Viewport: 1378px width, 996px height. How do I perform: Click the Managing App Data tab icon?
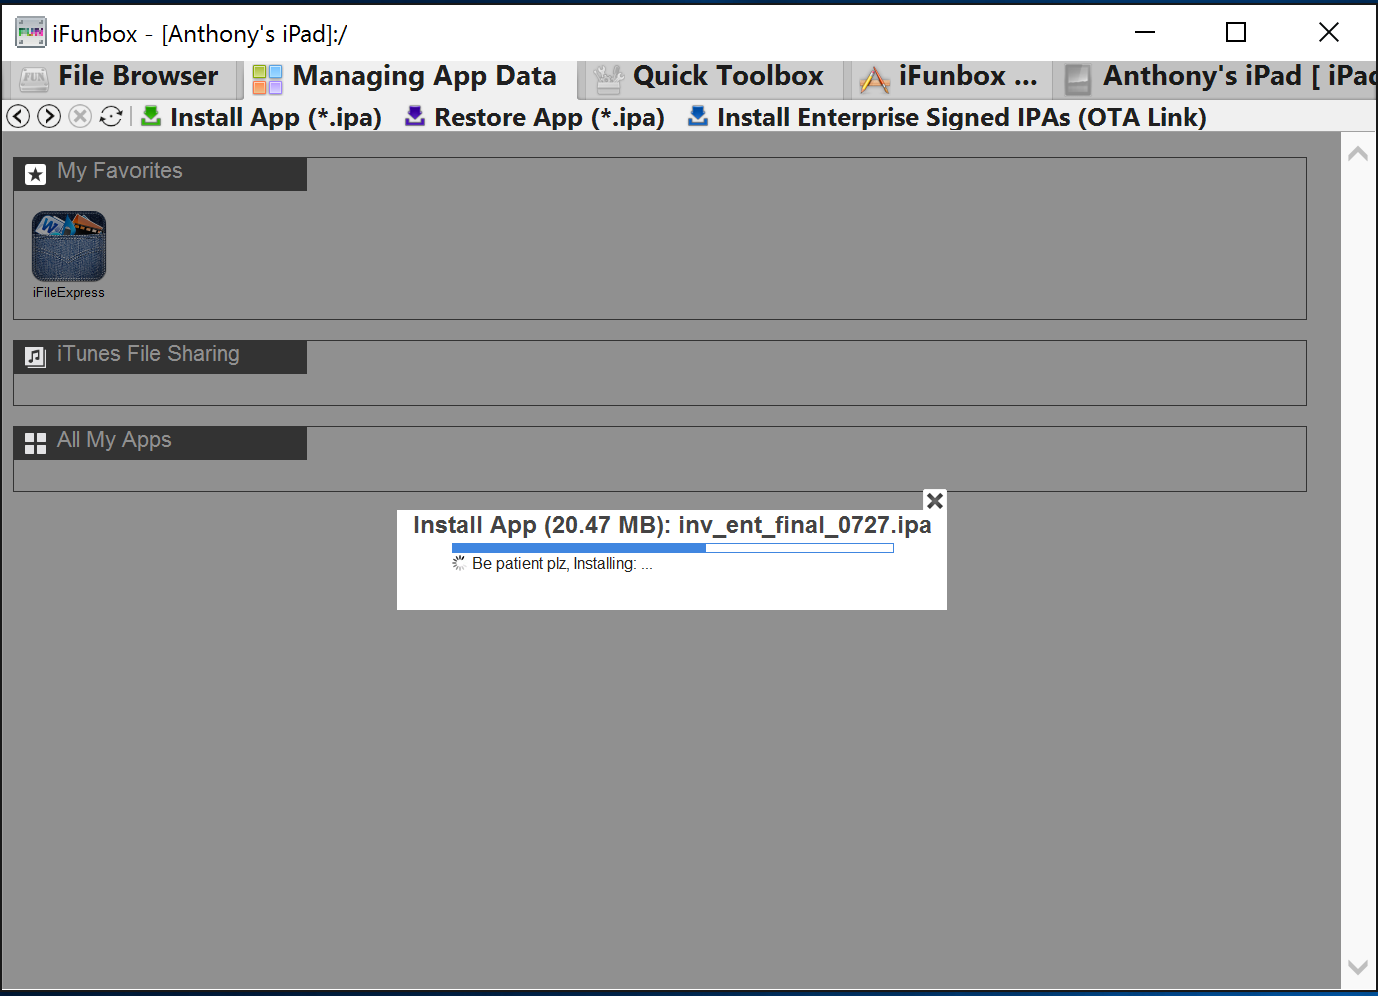[x=267, y=78]
